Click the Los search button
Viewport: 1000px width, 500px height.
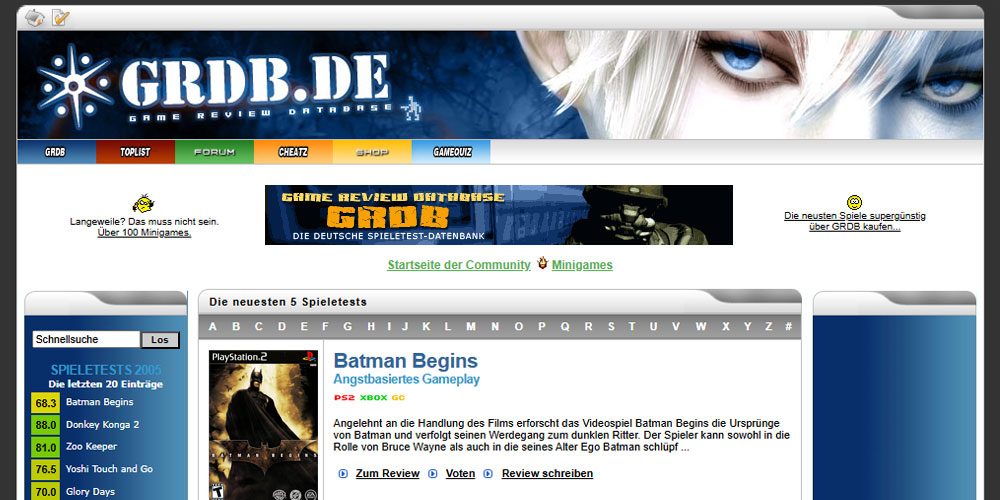coord(160,340)
